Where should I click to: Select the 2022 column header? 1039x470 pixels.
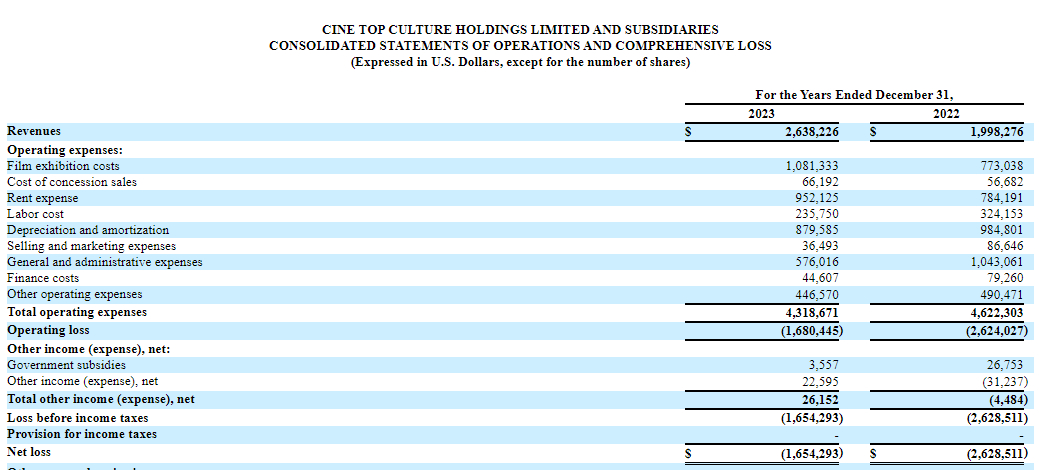tap(946, 114)
